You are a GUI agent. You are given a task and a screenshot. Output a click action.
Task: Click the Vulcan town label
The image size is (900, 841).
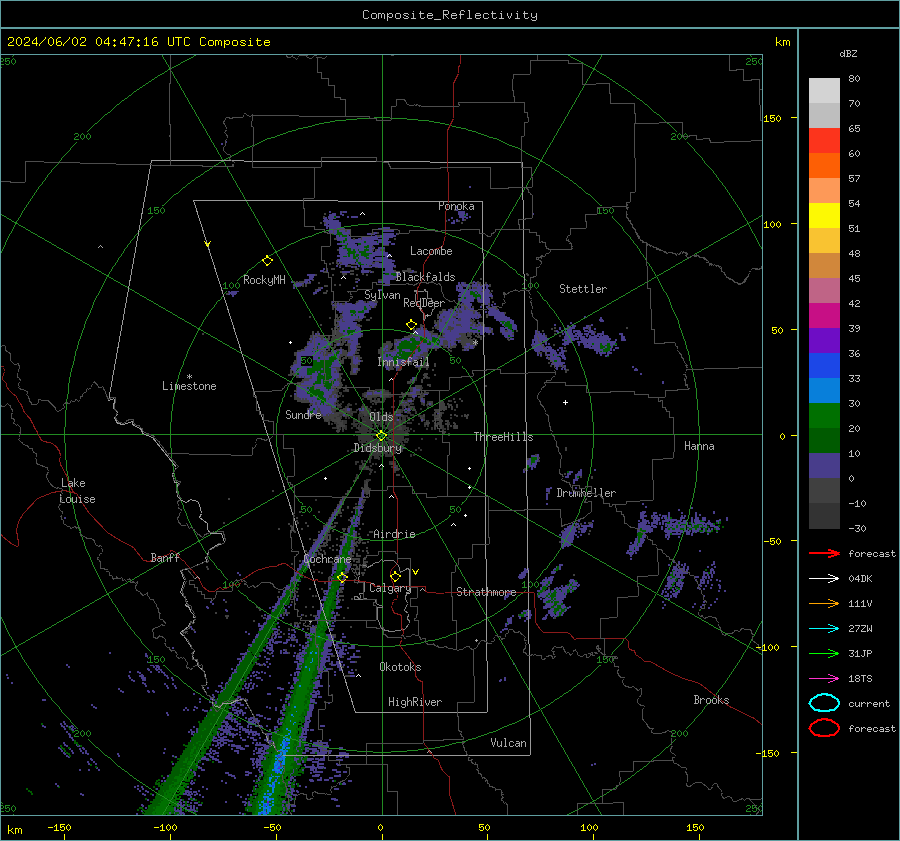508,743
